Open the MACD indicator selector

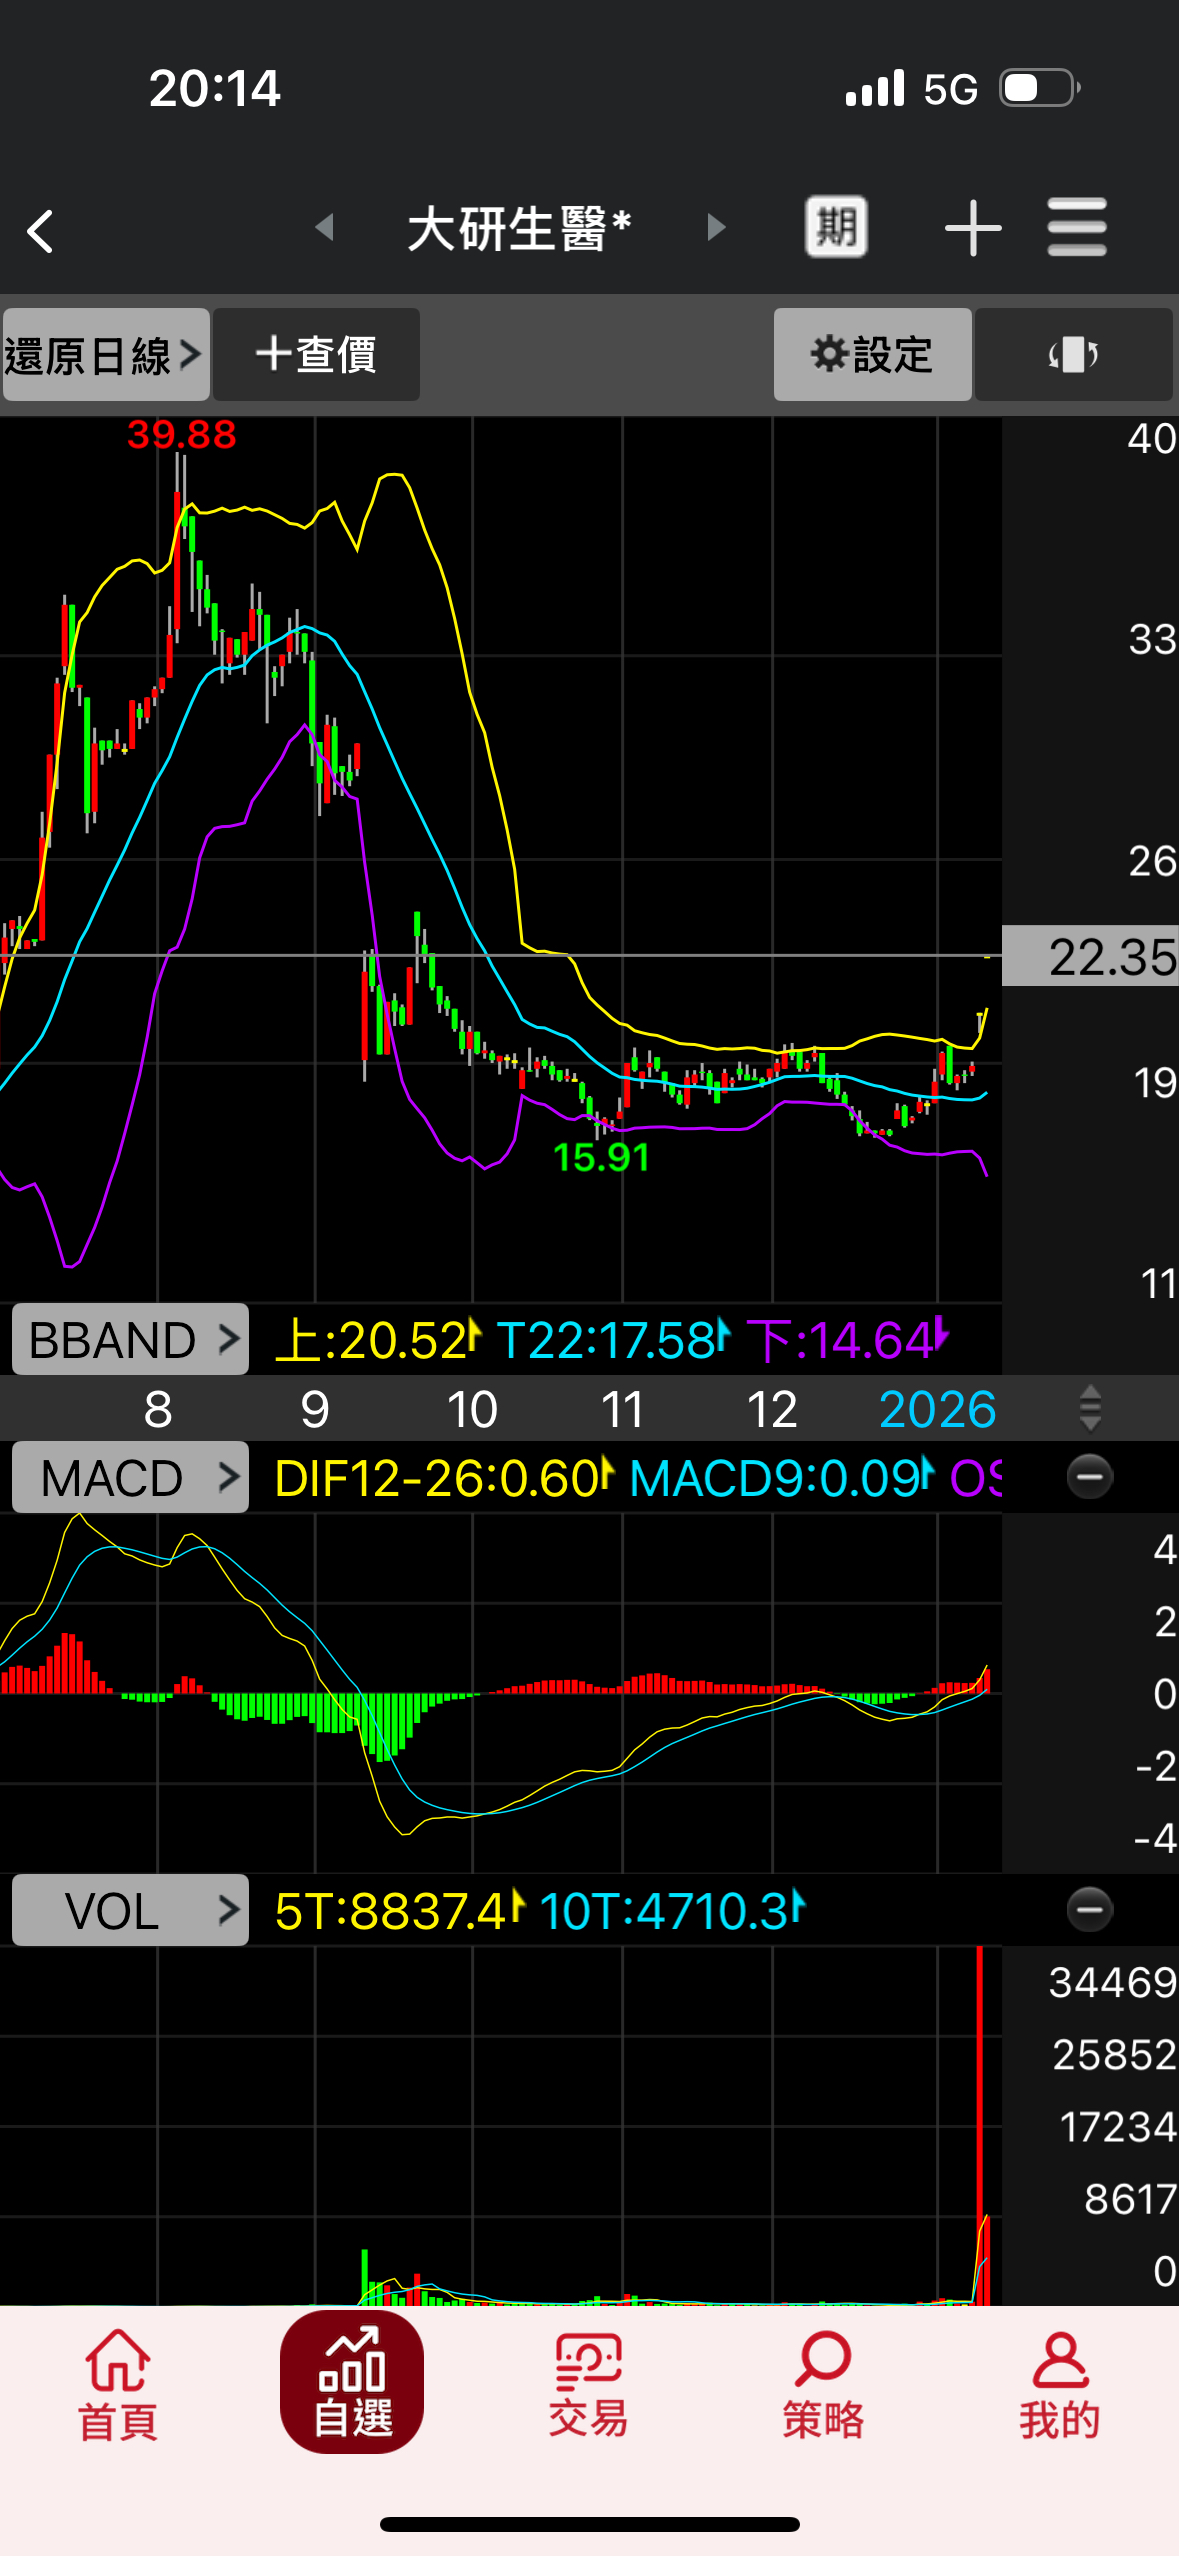coord(130,1477)
